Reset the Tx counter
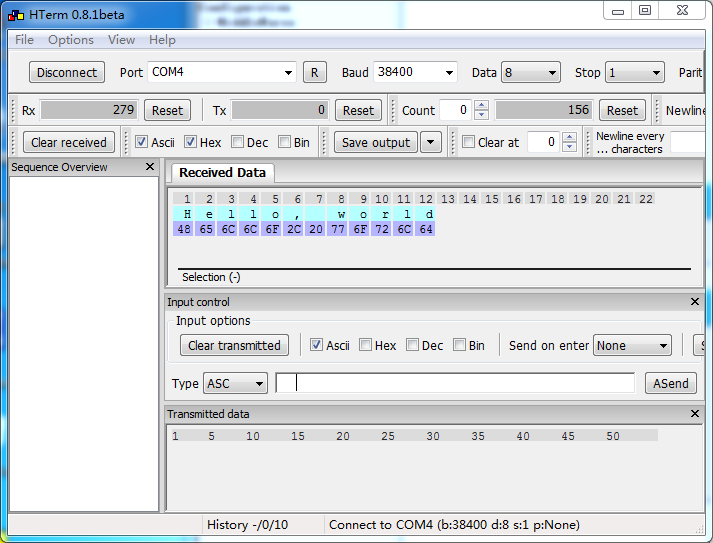The width and height of the screenshot is (713, 543). click(x=358, y=111)
